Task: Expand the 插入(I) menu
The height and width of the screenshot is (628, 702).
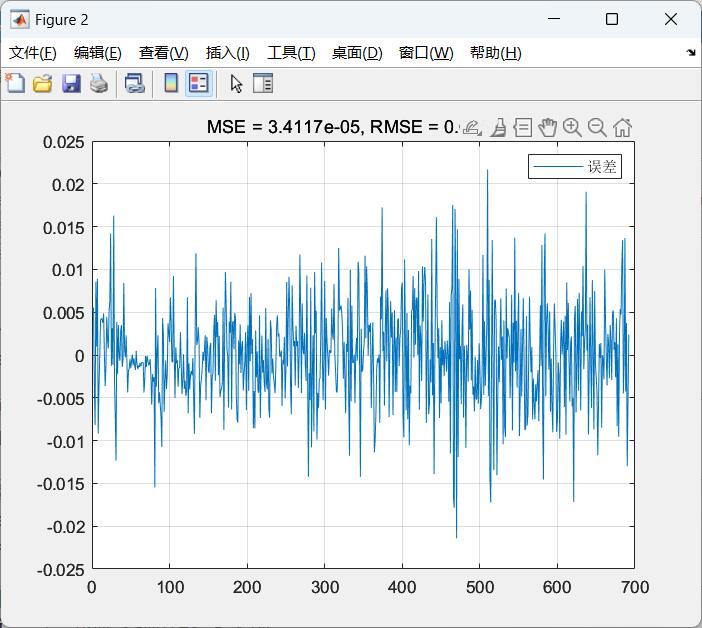Action: (227, 53)
